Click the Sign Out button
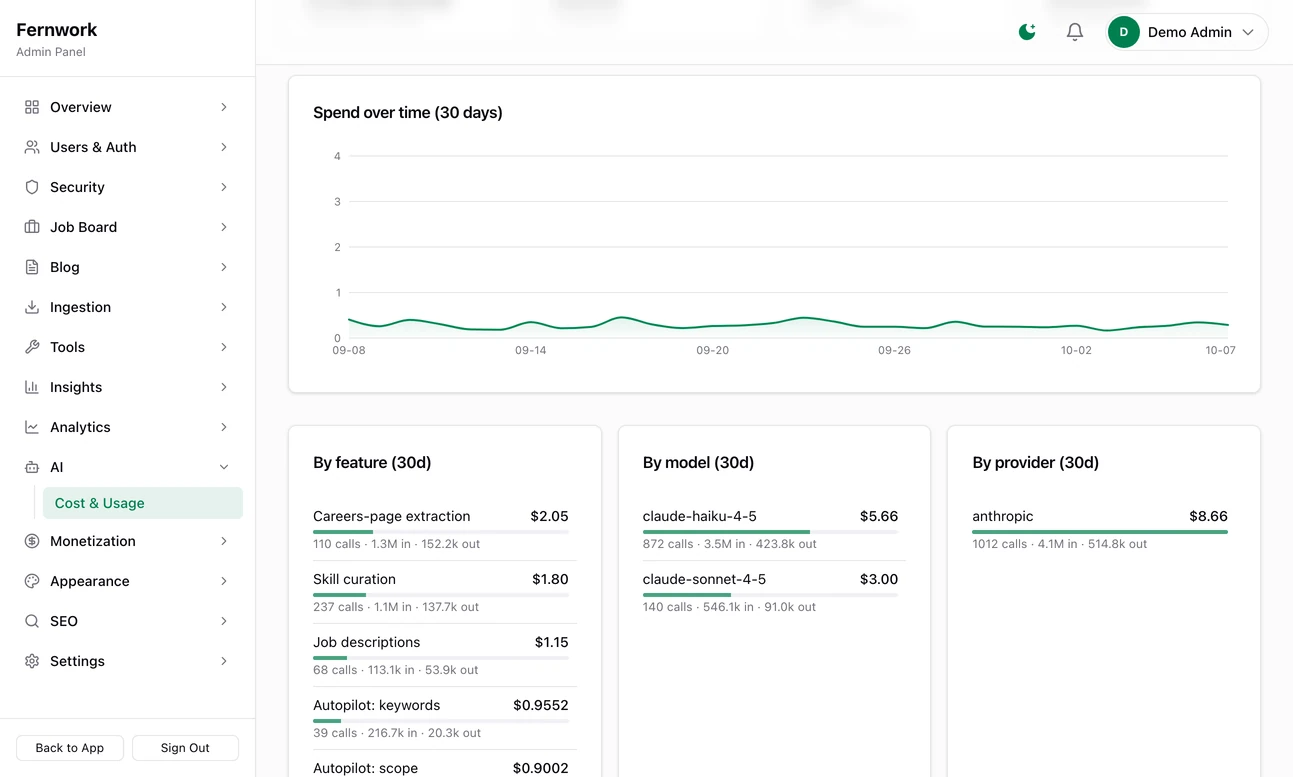The width and height of the screenshot is (1293, 777). tap(185, 748)
